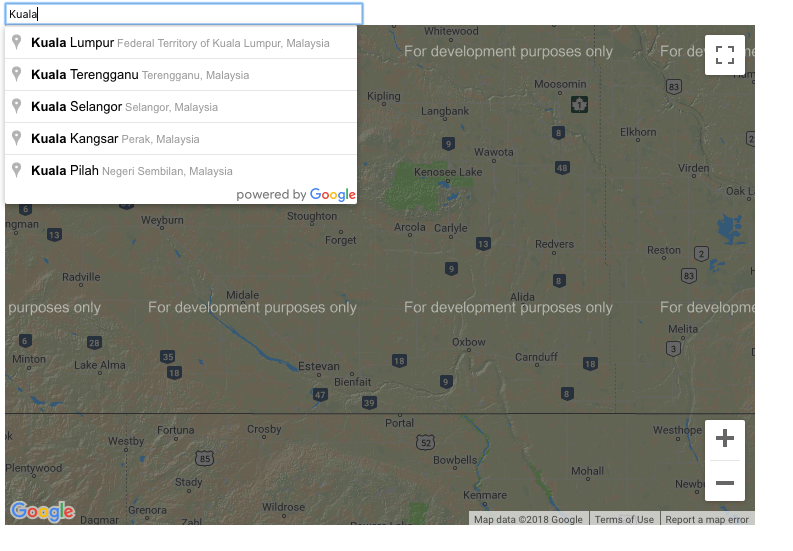Image resolution: width=793 pixels, height=551 pixels.
Task: Click the powered by Google attribution
Action: point(296,195)
